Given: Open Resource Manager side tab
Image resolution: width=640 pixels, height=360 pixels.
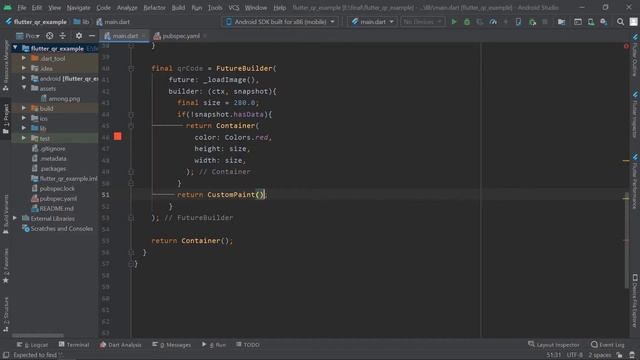Looking at the screenshot, I should 5,66.
